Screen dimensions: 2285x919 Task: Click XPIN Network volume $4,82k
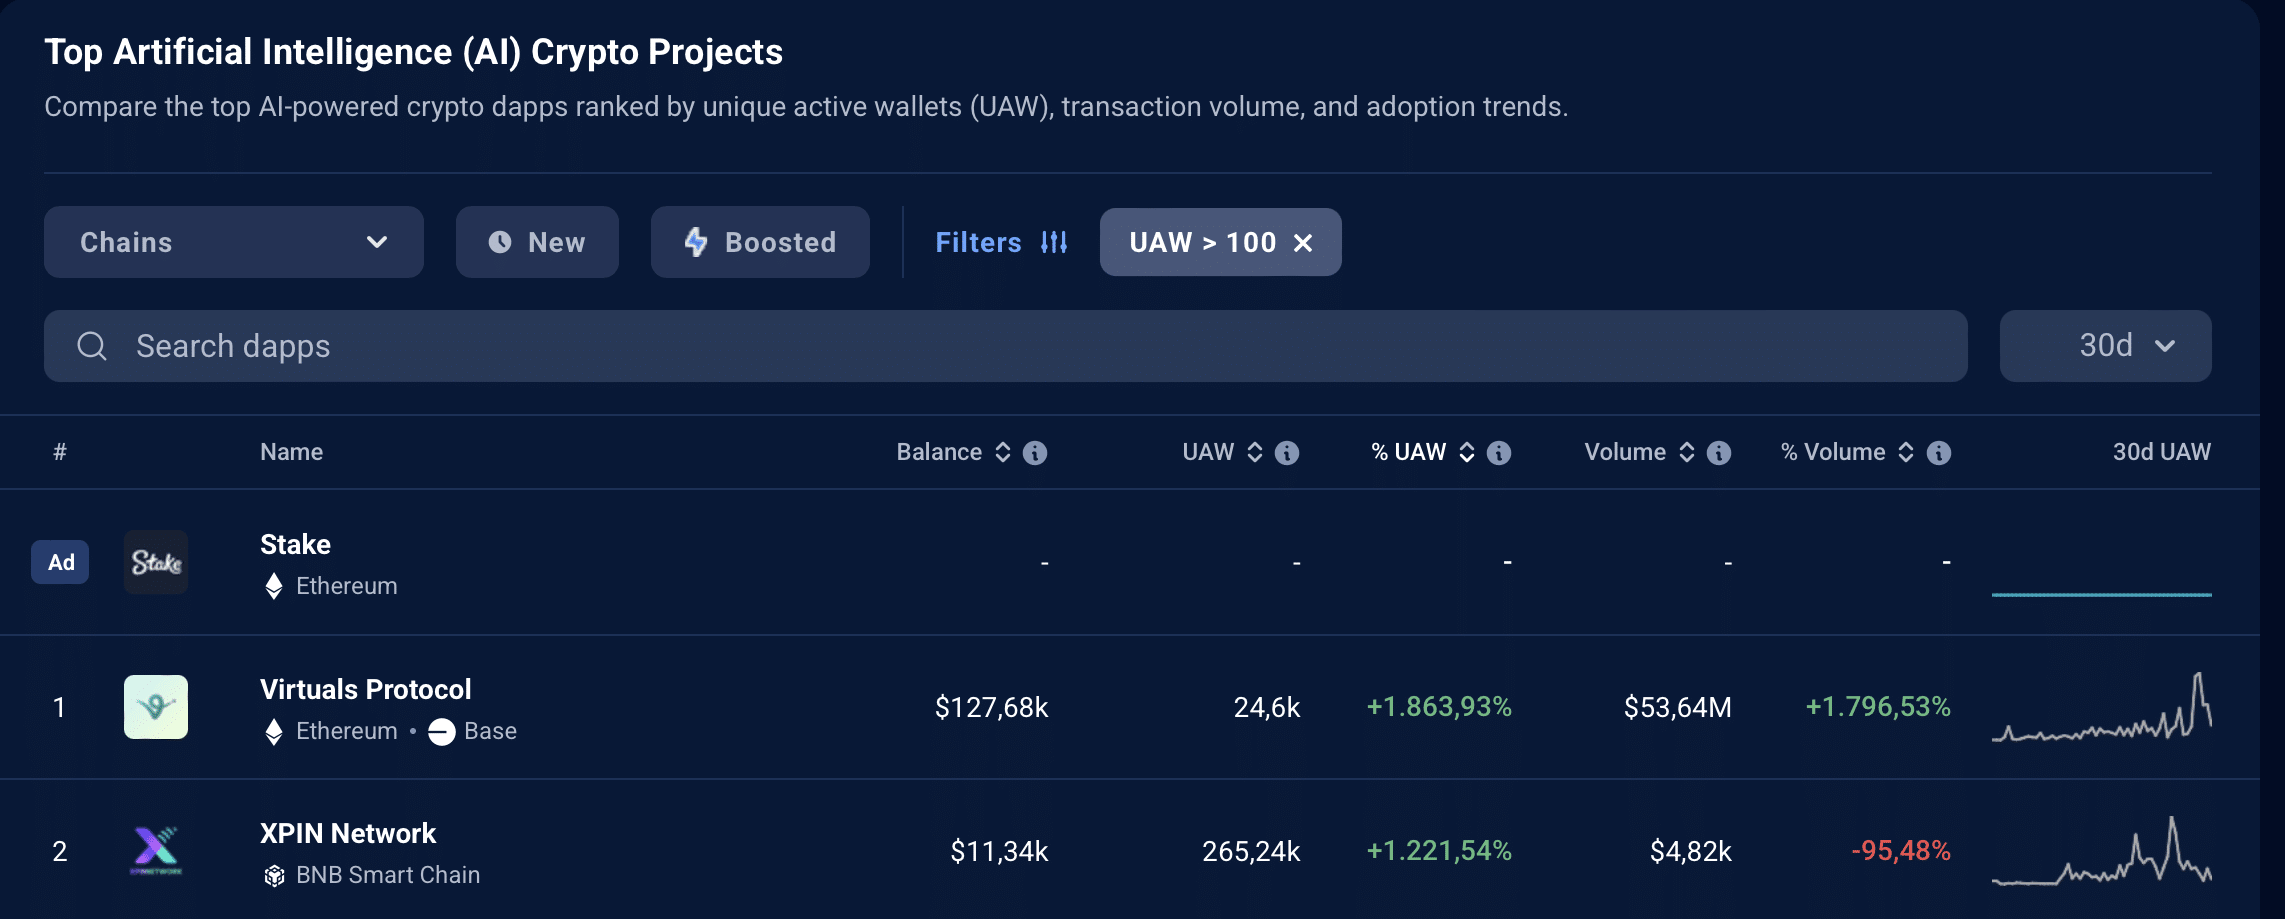pos(1691,851)
